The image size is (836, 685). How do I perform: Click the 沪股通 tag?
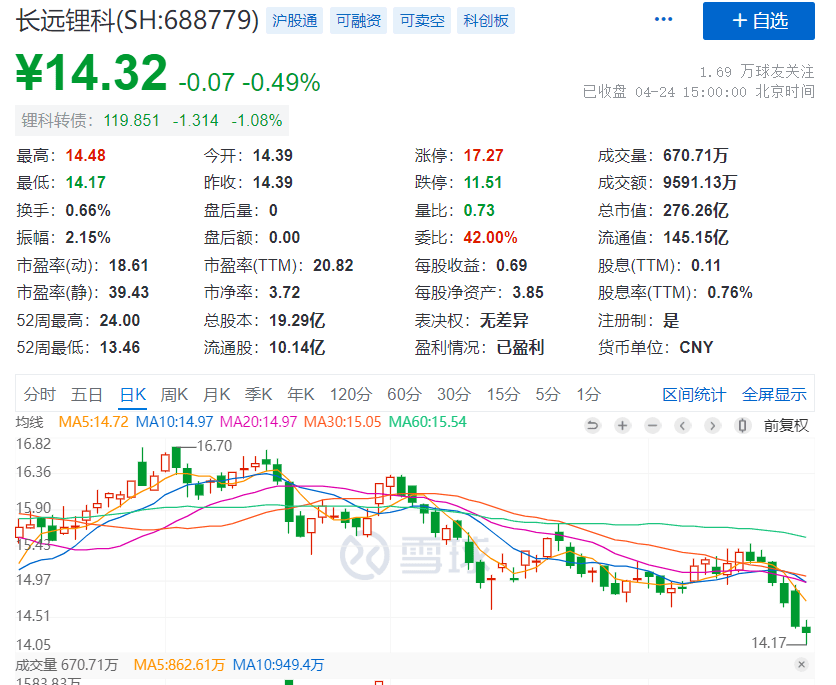click(x=294, y=21)
